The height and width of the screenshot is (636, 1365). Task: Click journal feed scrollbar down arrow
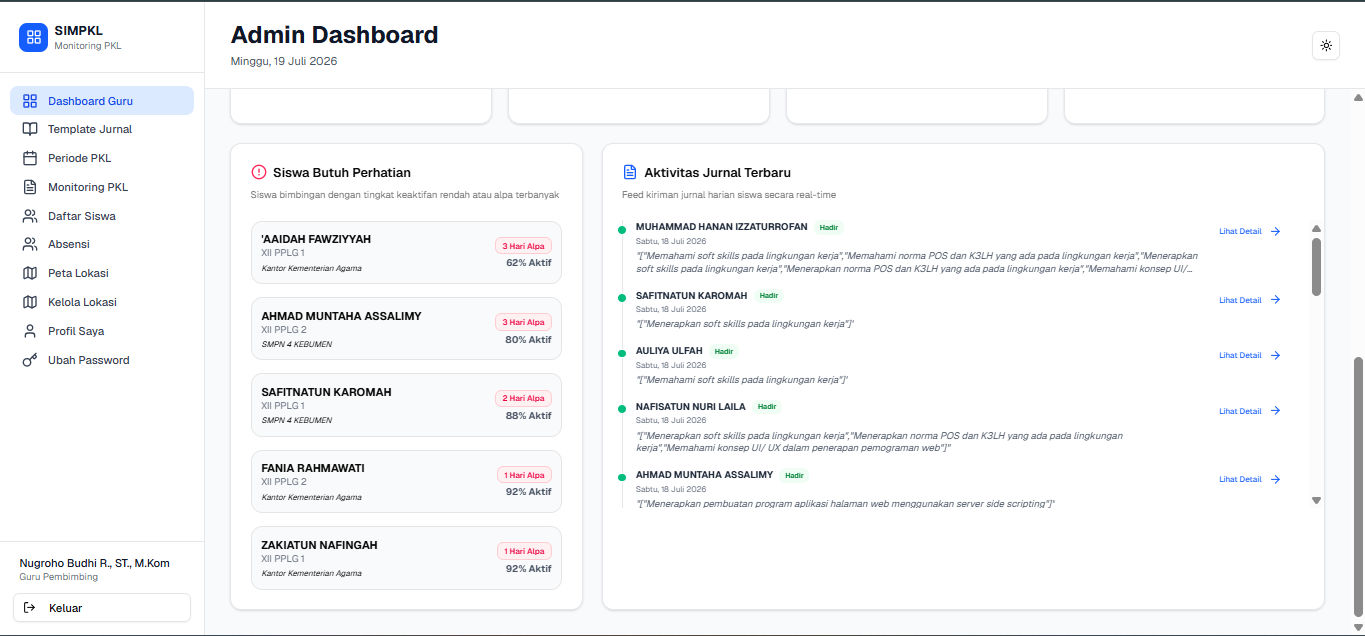(x=1316, y=500)
